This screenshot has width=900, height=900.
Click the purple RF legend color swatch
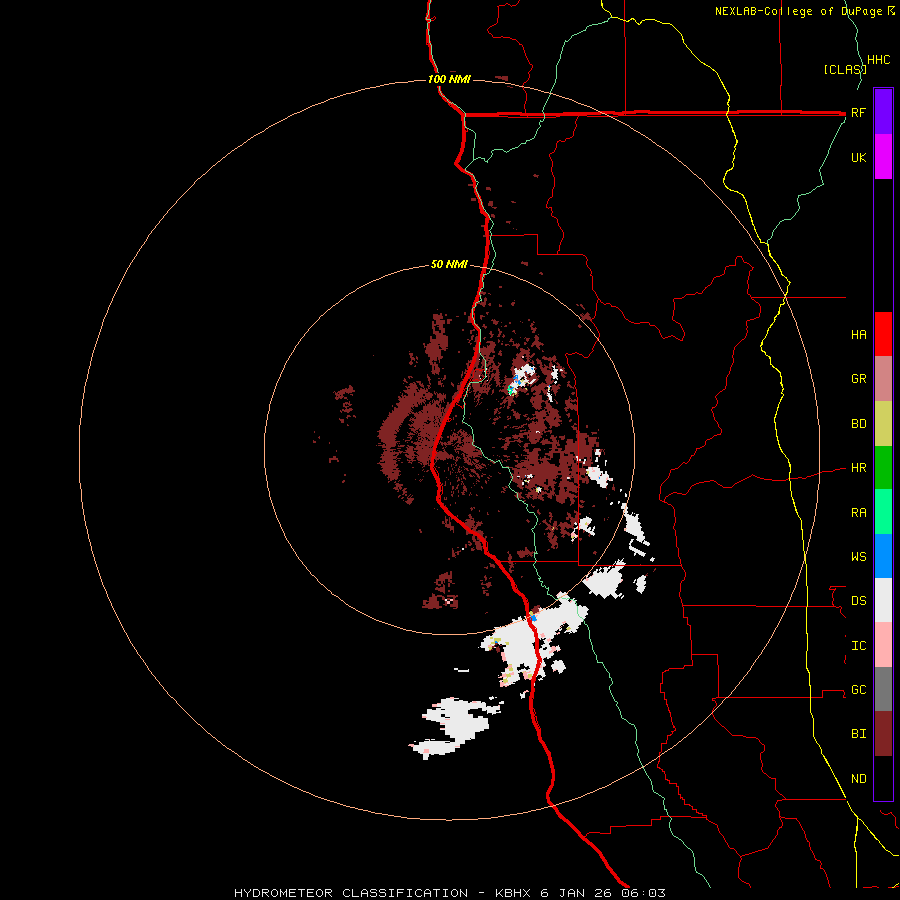pos(883,112)
